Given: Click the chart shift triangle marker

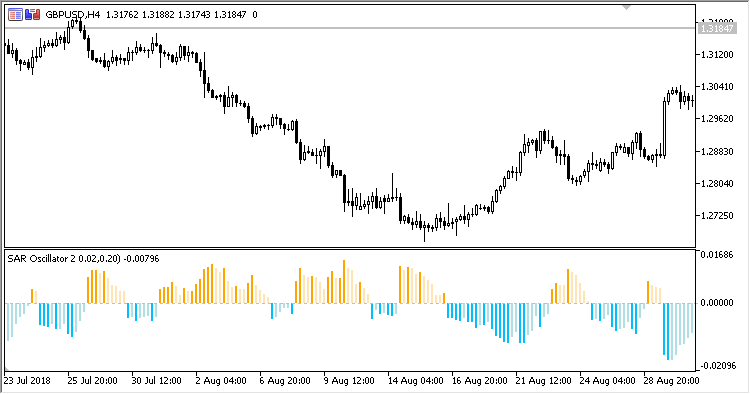Looking at the screenshot, I should 626,8.
